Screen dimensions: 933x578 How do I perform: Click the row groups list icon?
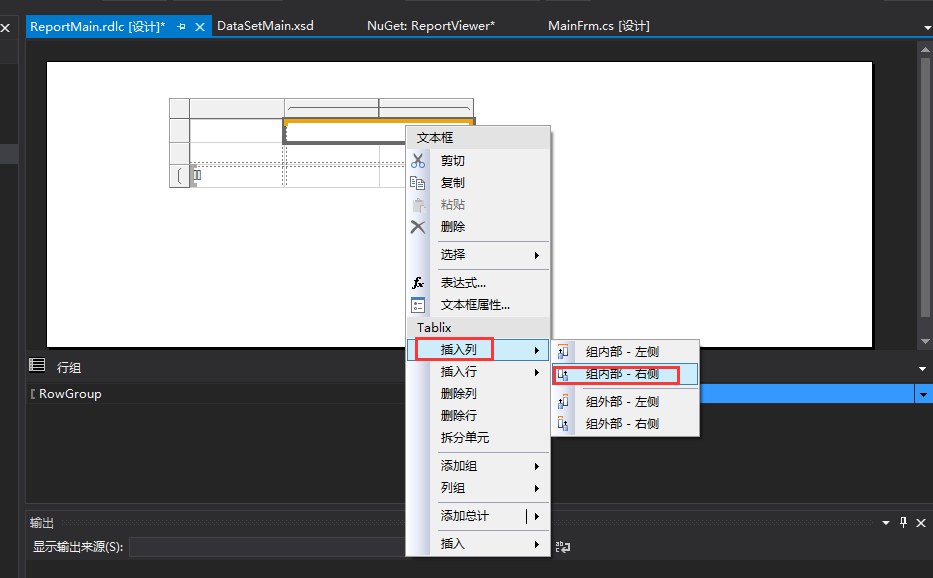(37, 365)
